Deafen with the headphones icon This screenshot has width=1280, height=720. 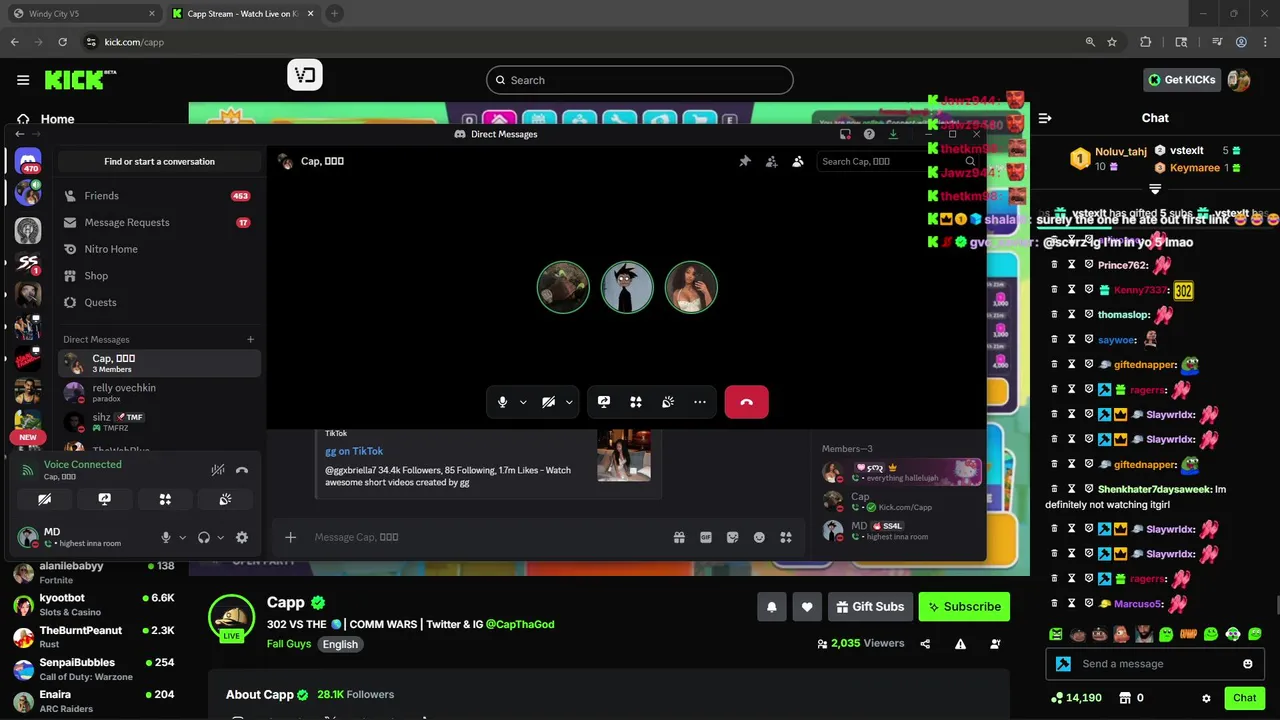click(204, 537)
